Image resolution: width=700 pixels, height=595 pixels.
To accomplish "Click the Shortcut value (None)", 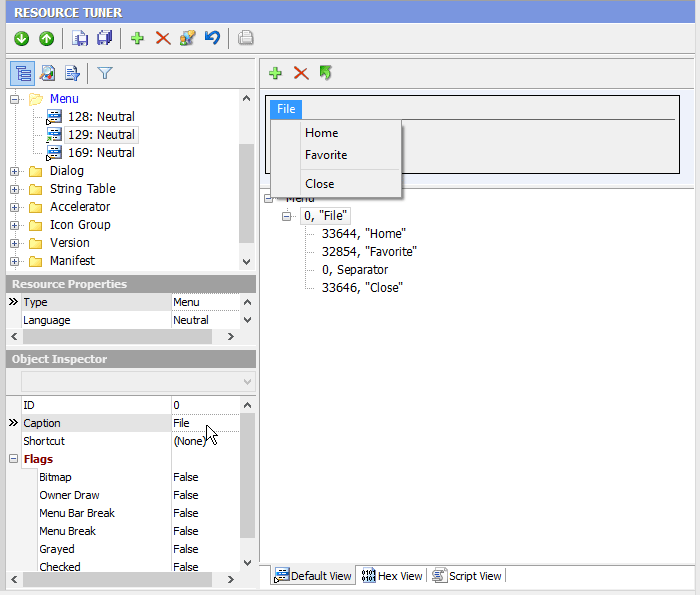I will [x=205, y=441].
